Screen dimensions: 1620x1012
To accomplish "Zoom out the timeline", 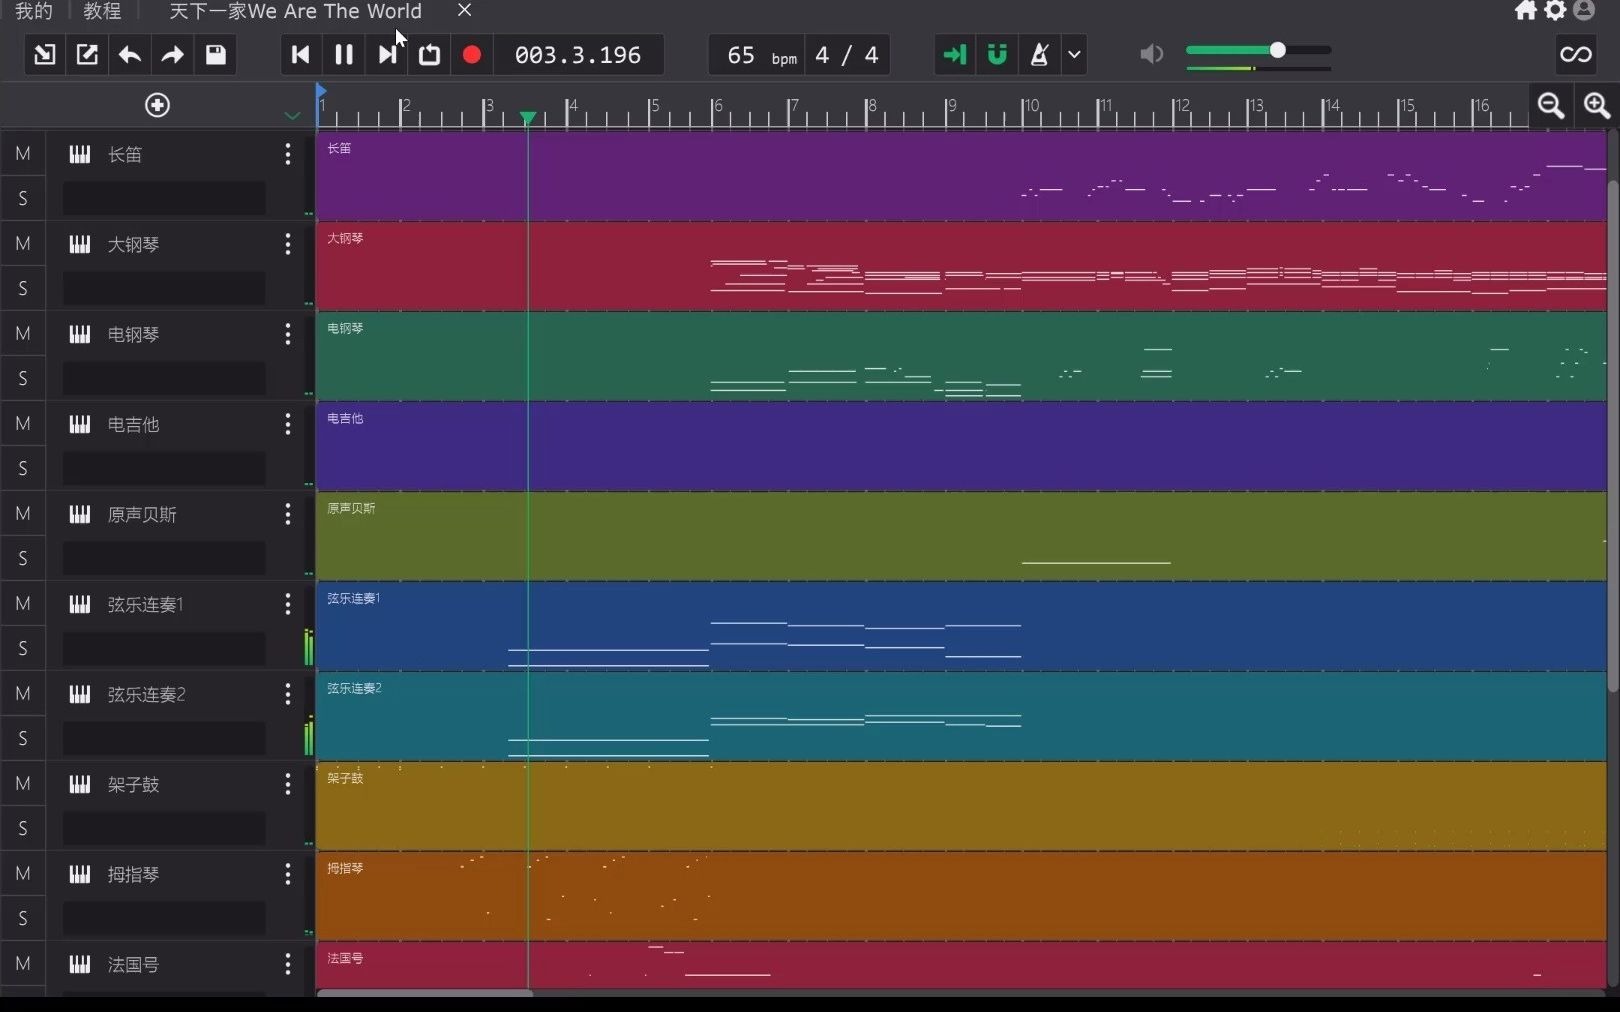I will click(1551, 105).
